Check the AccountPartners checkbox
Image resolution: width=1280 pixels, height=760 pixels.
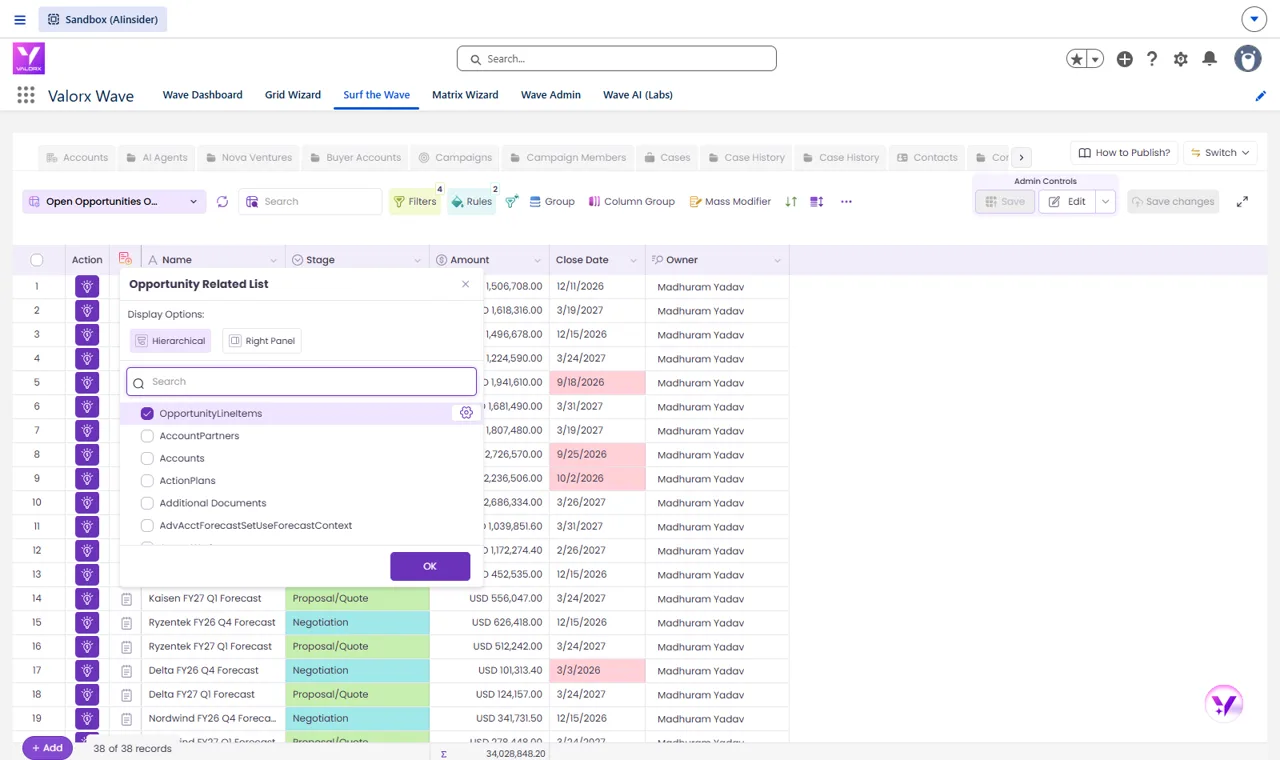pyautogui.click(x=147, y=436)
